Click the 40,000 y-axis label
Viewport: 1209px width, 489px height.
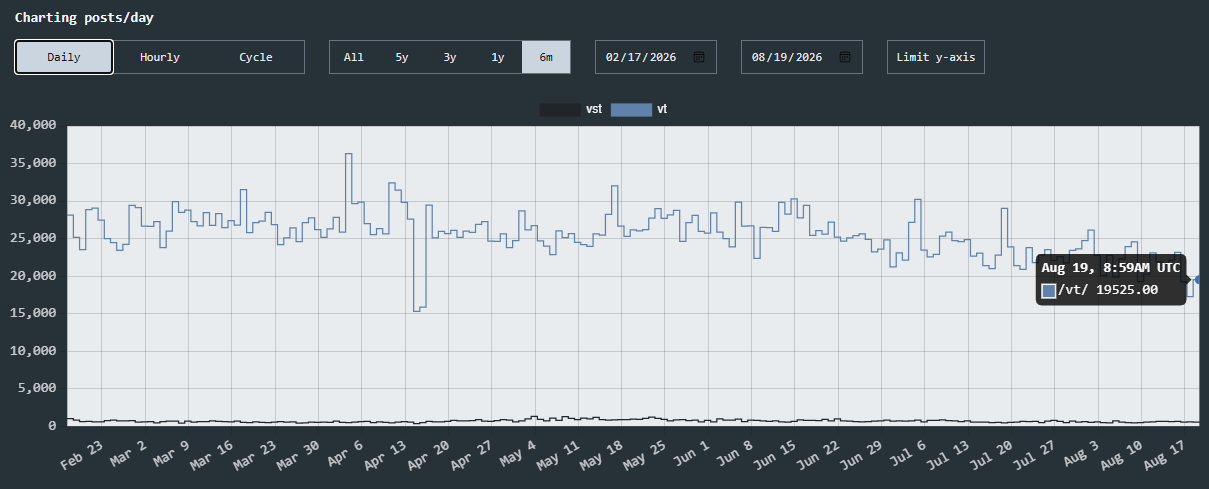tap(32, 125)
